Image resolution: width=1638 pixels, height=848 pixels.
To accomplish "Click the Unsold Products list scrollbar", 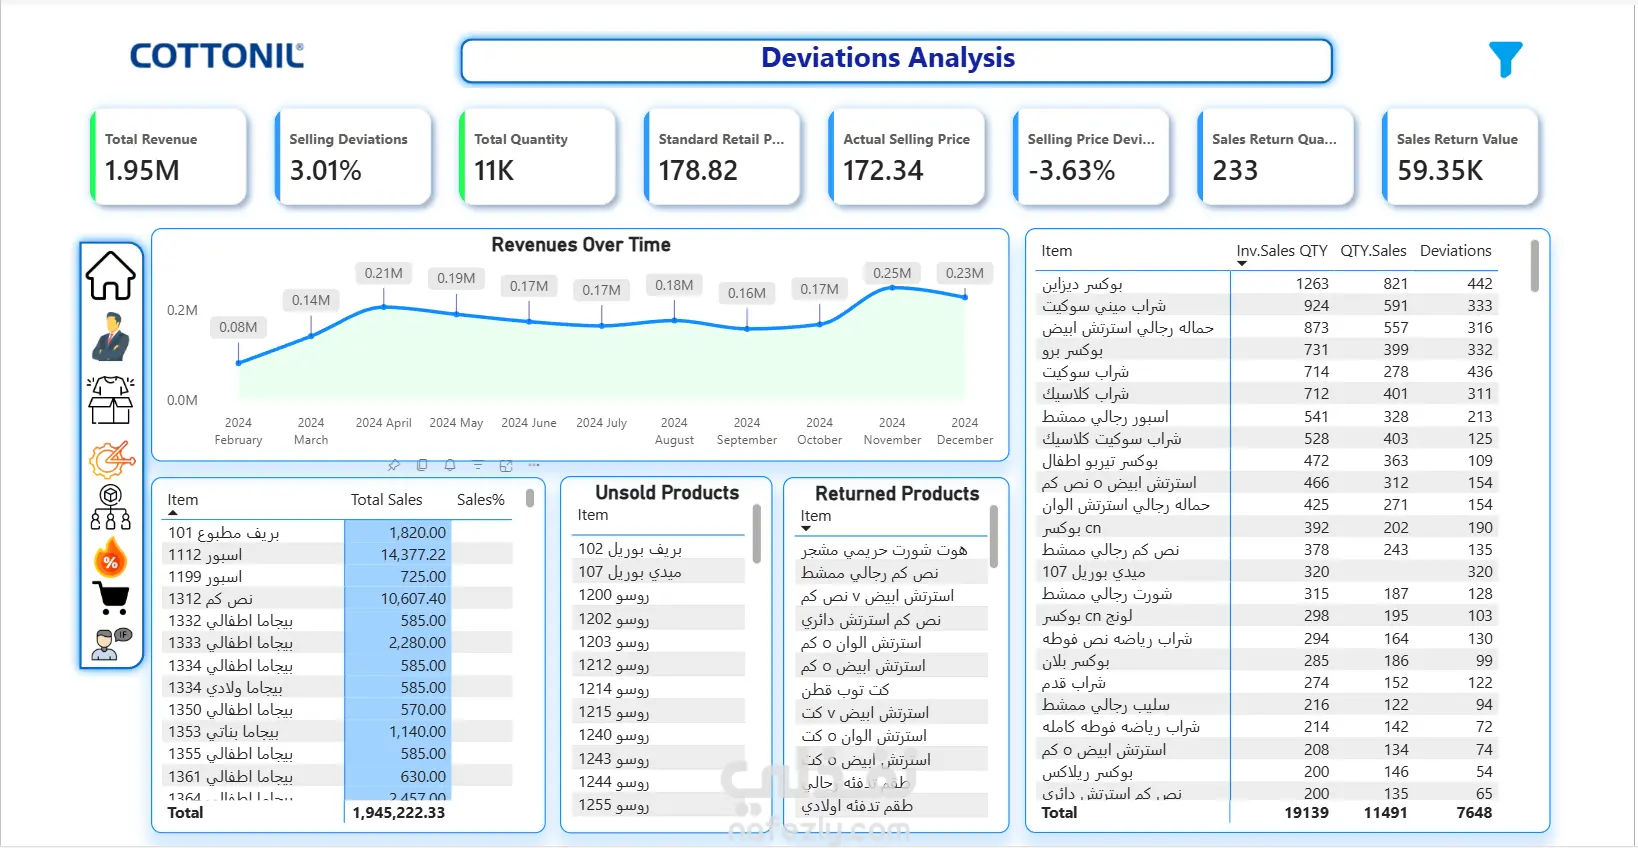I will pos(757,534).
